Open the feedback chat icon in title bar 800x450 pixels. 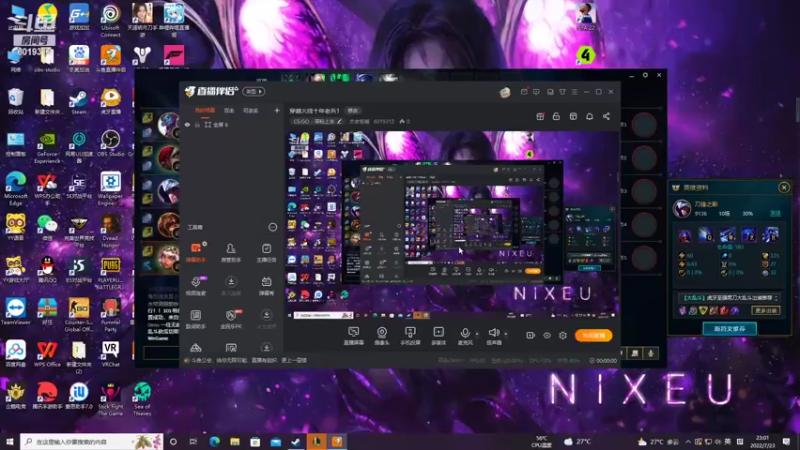(x=536, y=92)
